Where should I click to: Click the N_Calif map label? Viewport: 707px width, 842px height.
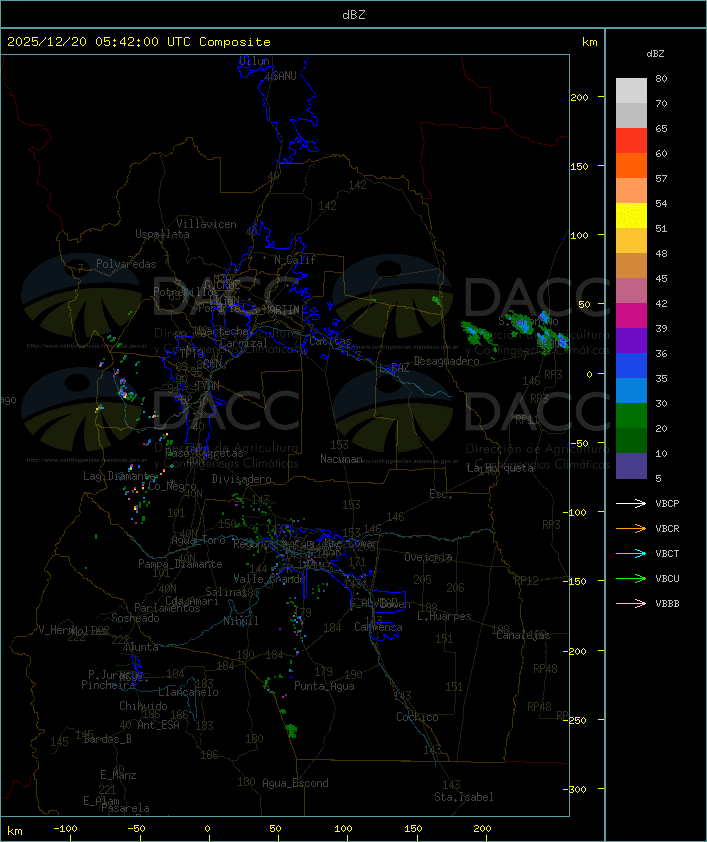point(295,260)
